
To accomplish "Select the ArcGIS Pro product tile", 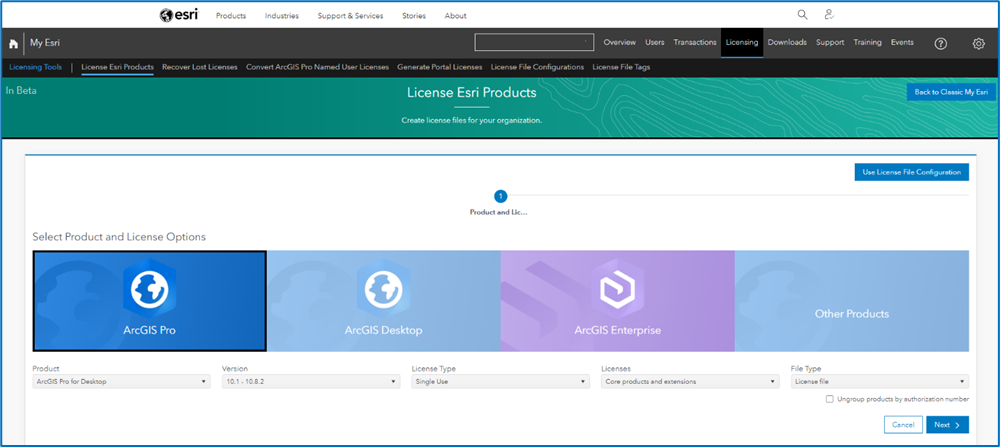I will [x=150, y=301].
